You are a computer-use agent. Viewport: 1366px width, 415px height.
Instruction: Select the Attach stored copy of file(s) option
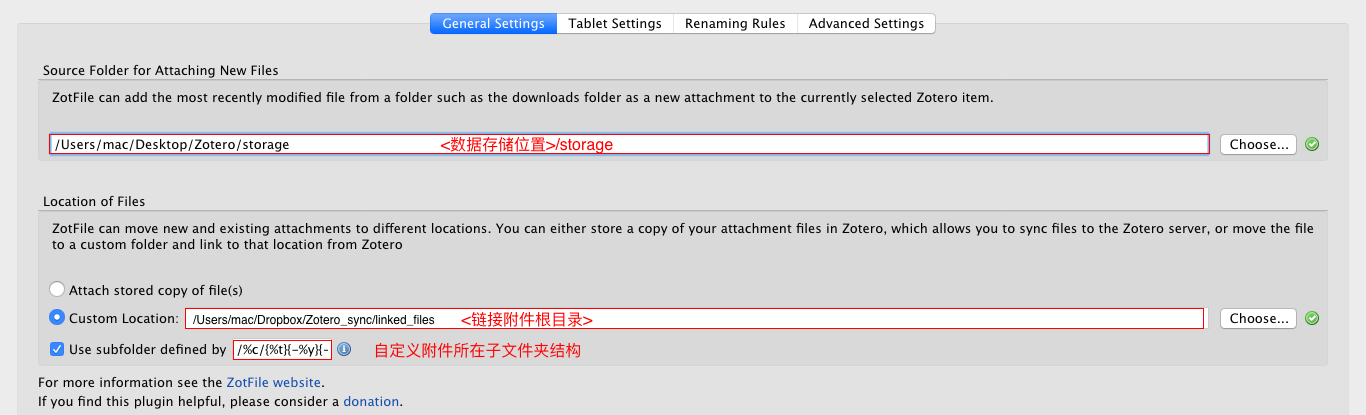point(57,290)
